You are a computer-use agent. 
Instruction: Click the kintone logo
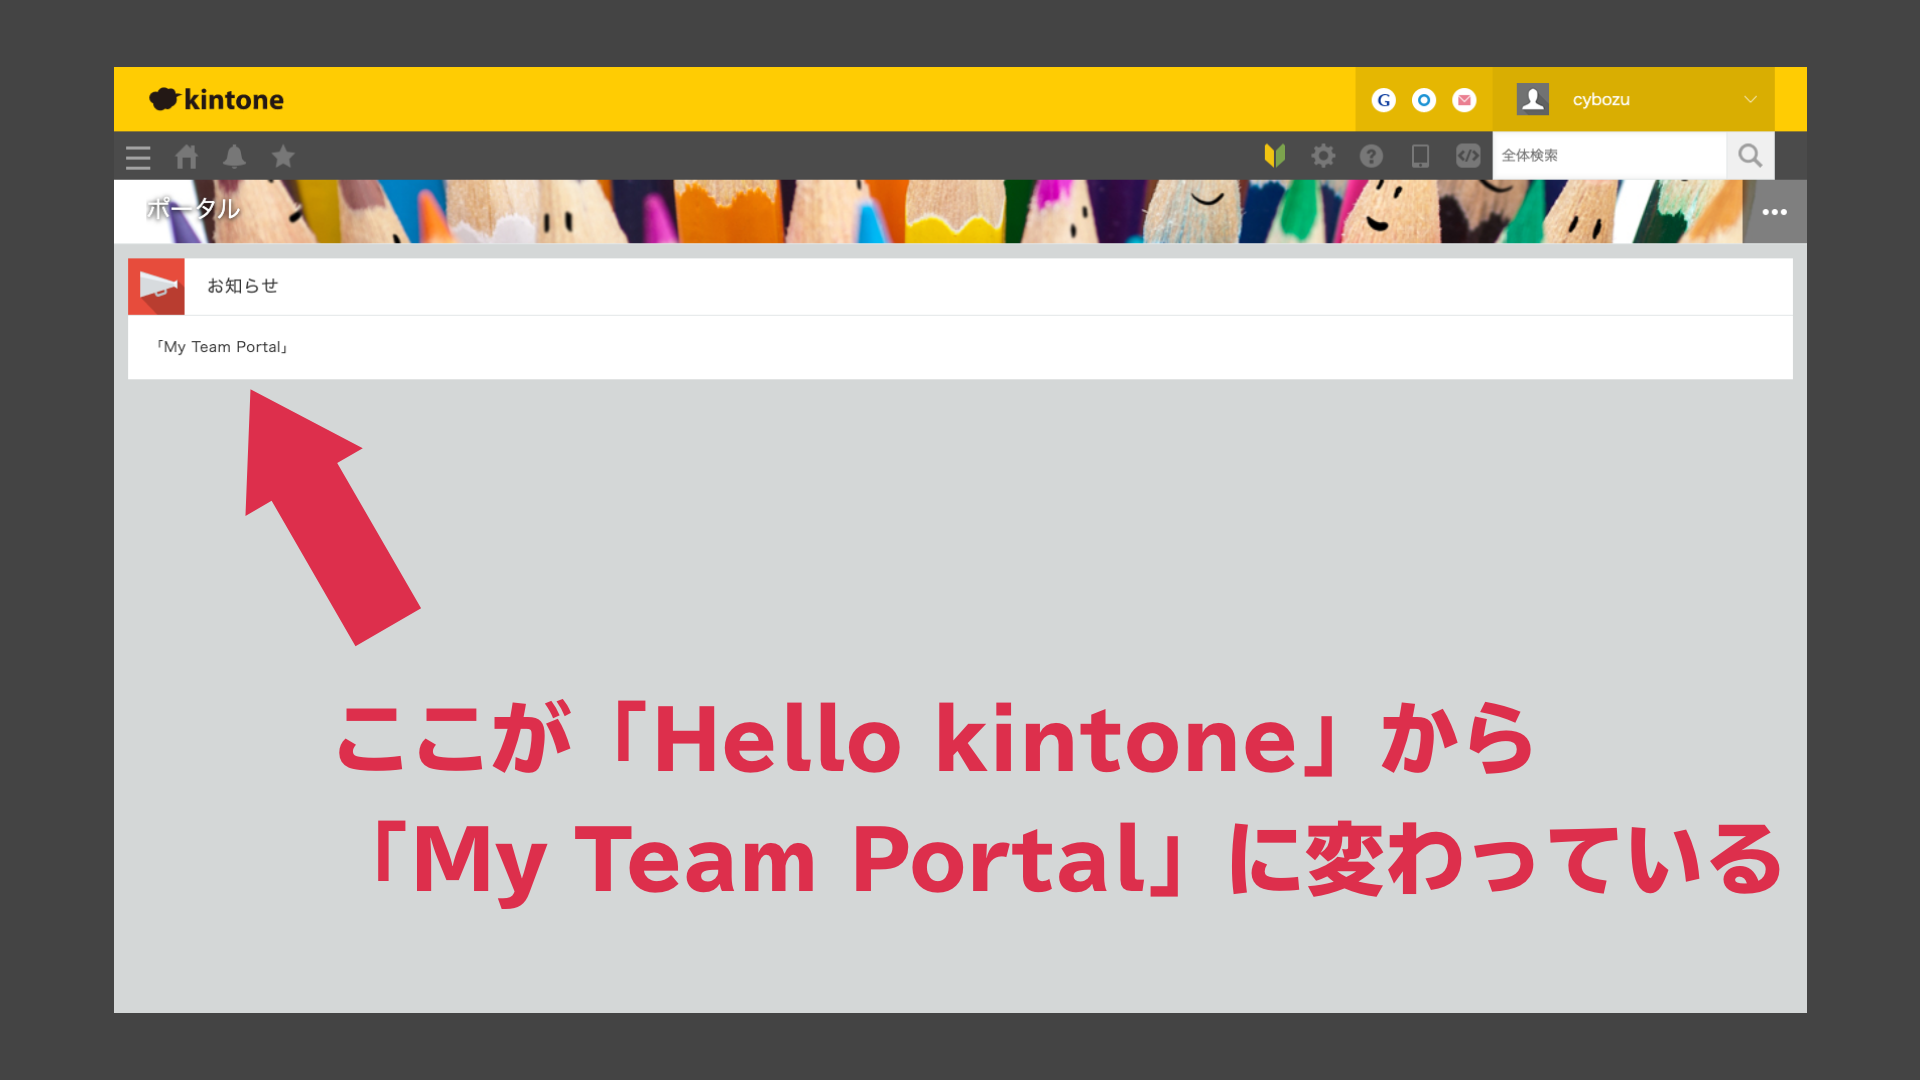tap(216, 99)
